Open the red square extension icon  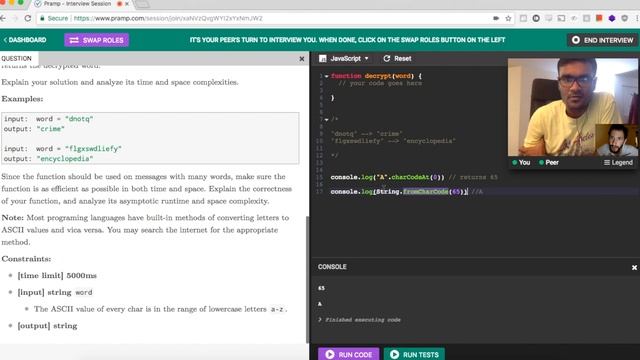pos(599,18)
